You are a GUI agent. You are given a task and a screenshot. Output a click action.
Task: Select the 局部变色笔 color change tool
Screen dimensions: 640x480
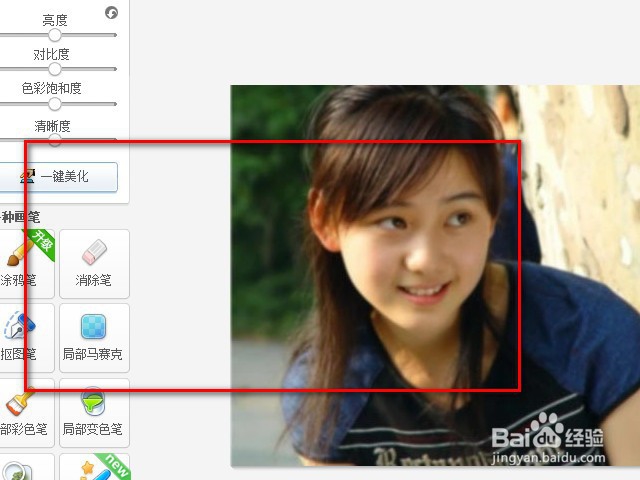[94, 413]
